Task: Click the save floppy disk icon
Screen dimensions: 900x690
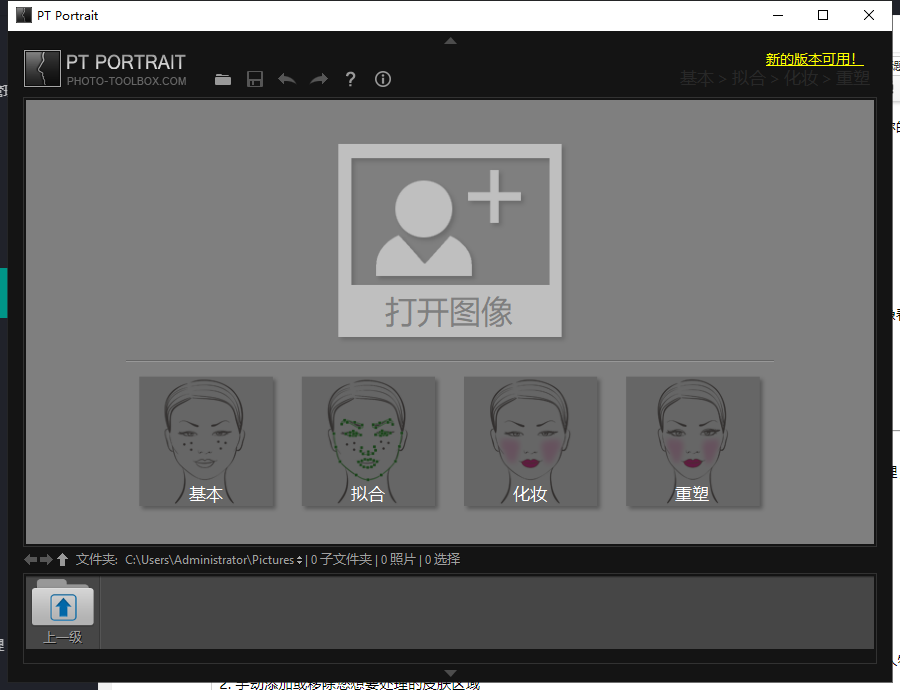Action: [255, 80]
